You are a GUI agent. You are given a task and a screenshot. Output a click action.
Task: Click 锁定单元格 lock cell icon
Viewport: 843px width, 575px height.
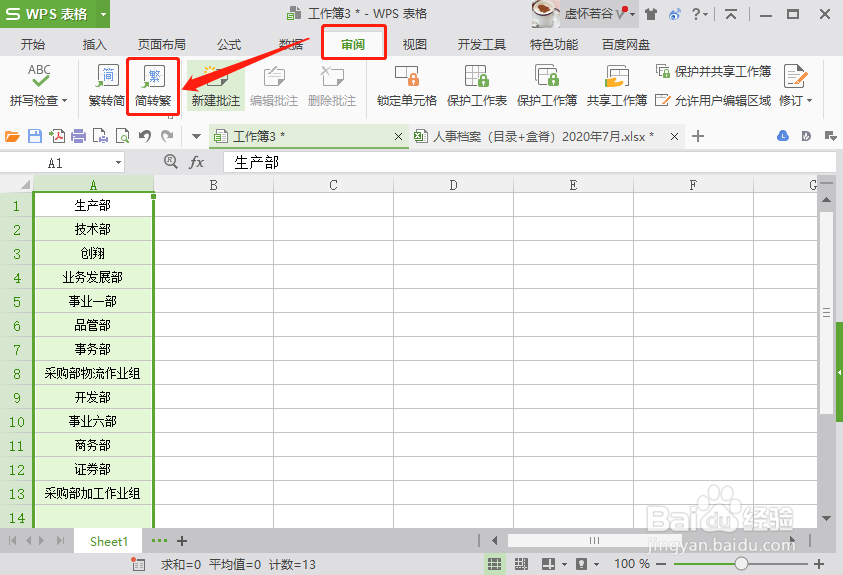tap(406, 76)
